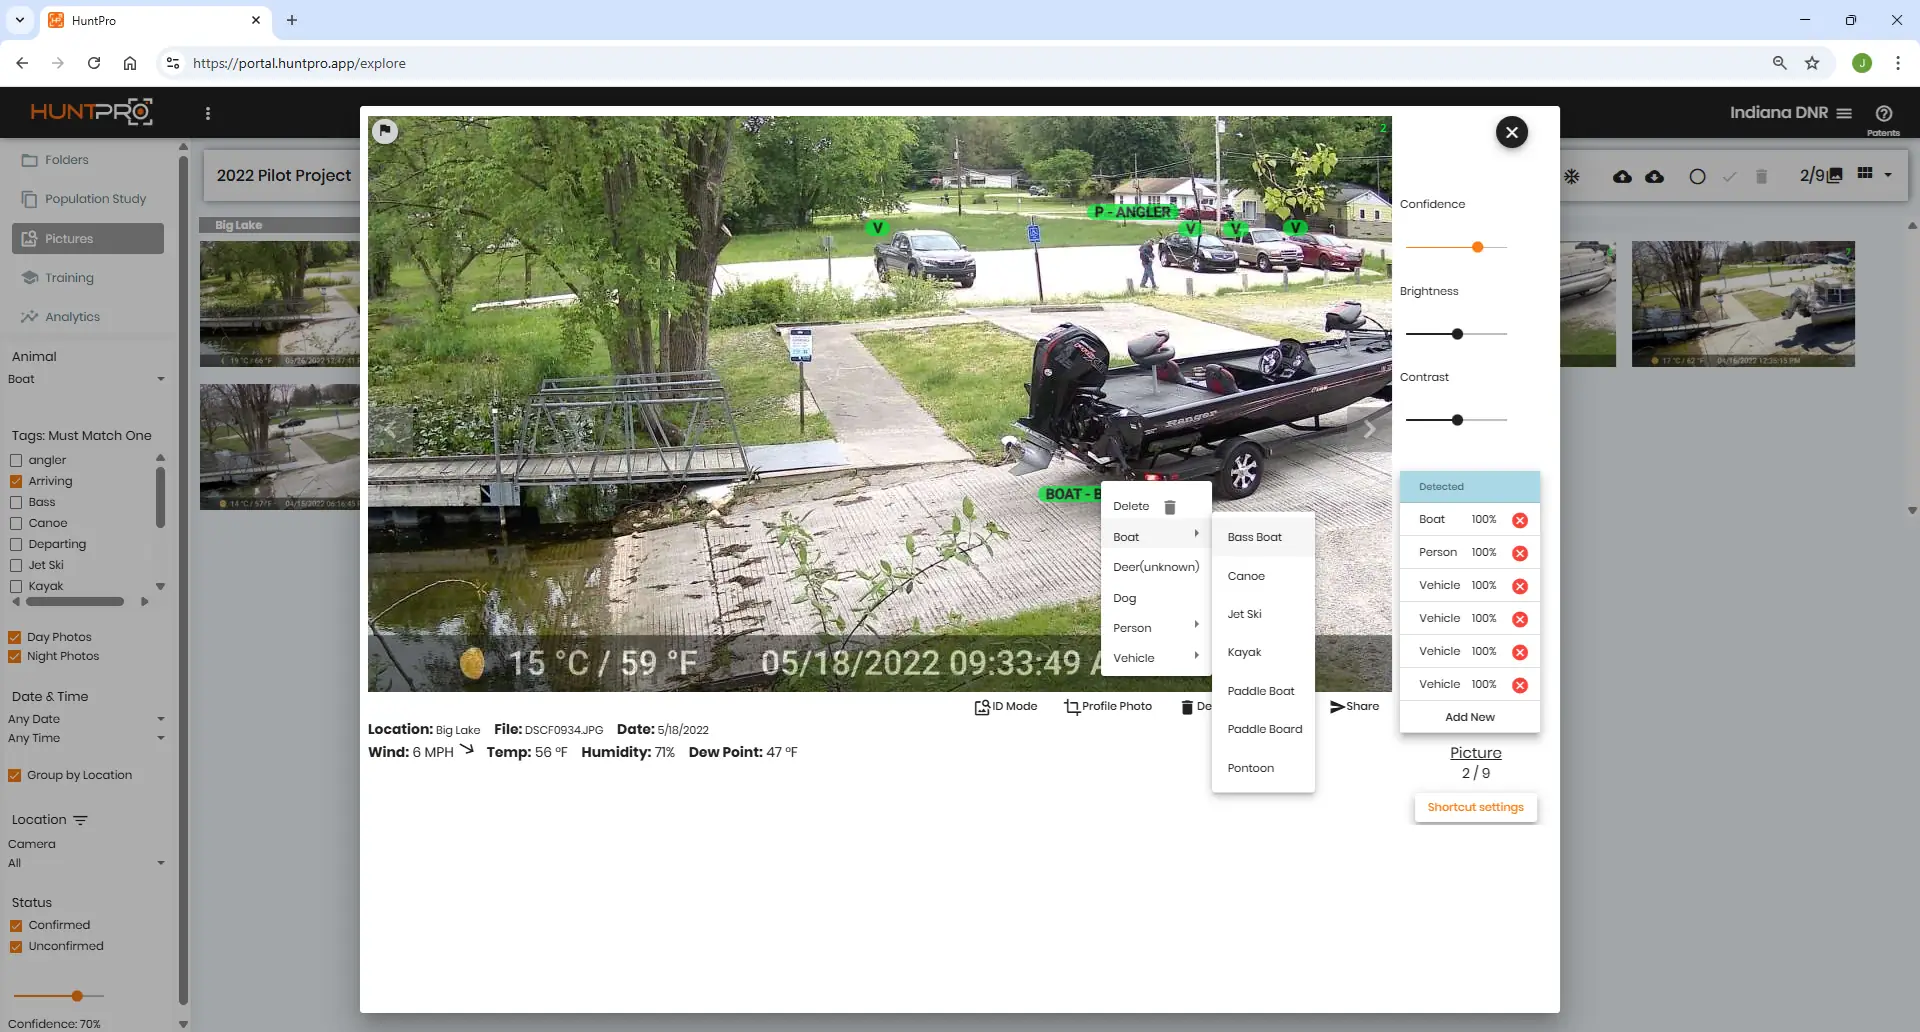Open the Animal dropdown showing Boat

(x=86, y=379)
